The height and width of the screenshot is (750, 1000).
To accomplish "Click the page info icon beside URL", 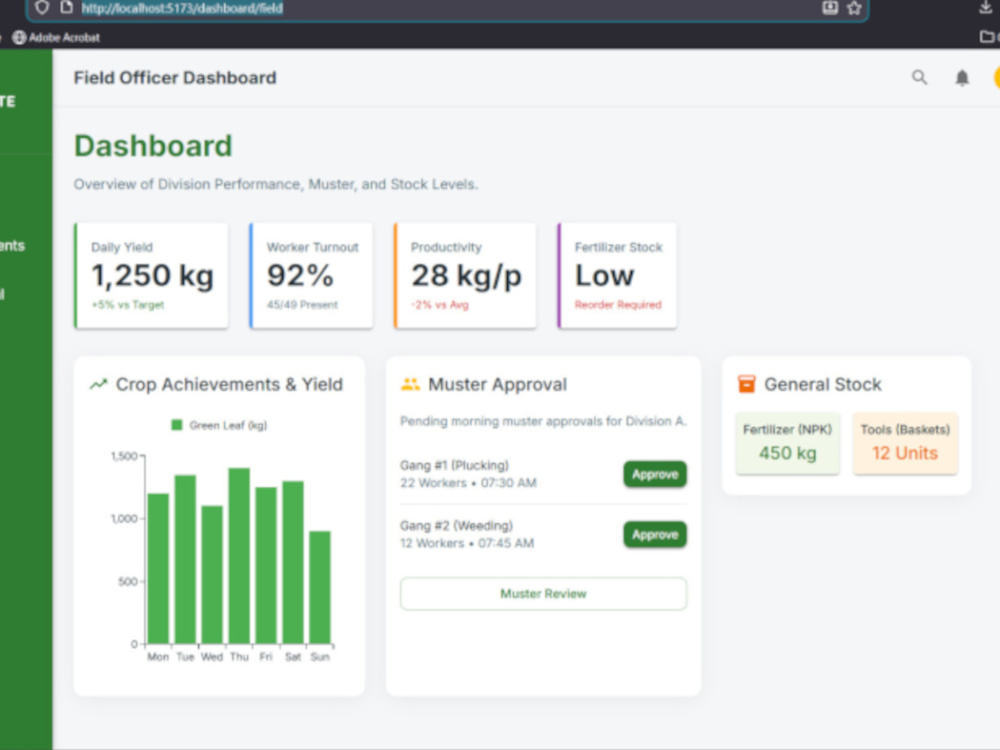I will [66, 8].
